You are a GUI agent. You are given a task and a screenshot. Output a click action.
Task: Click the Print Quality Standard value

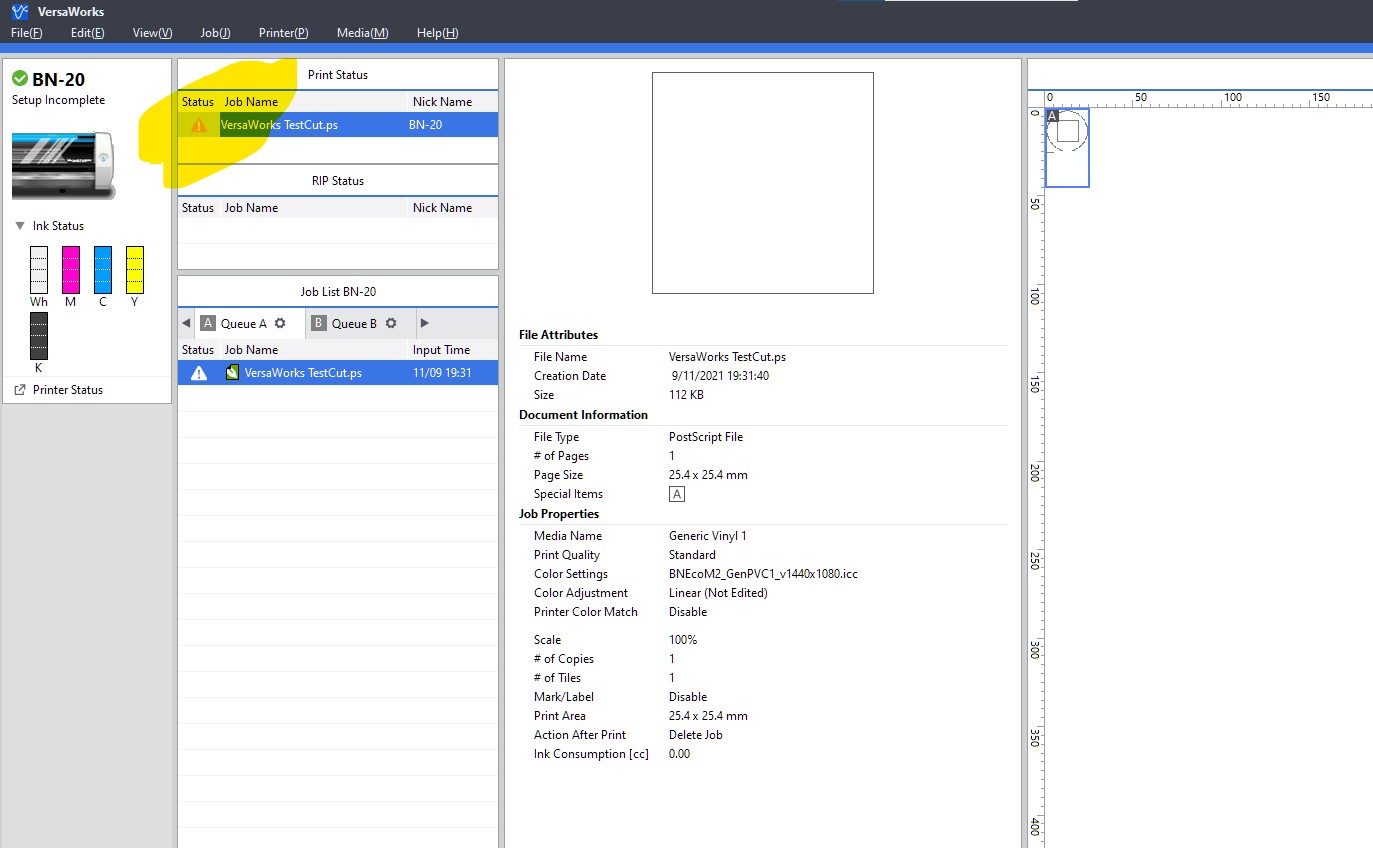[692, 555]
